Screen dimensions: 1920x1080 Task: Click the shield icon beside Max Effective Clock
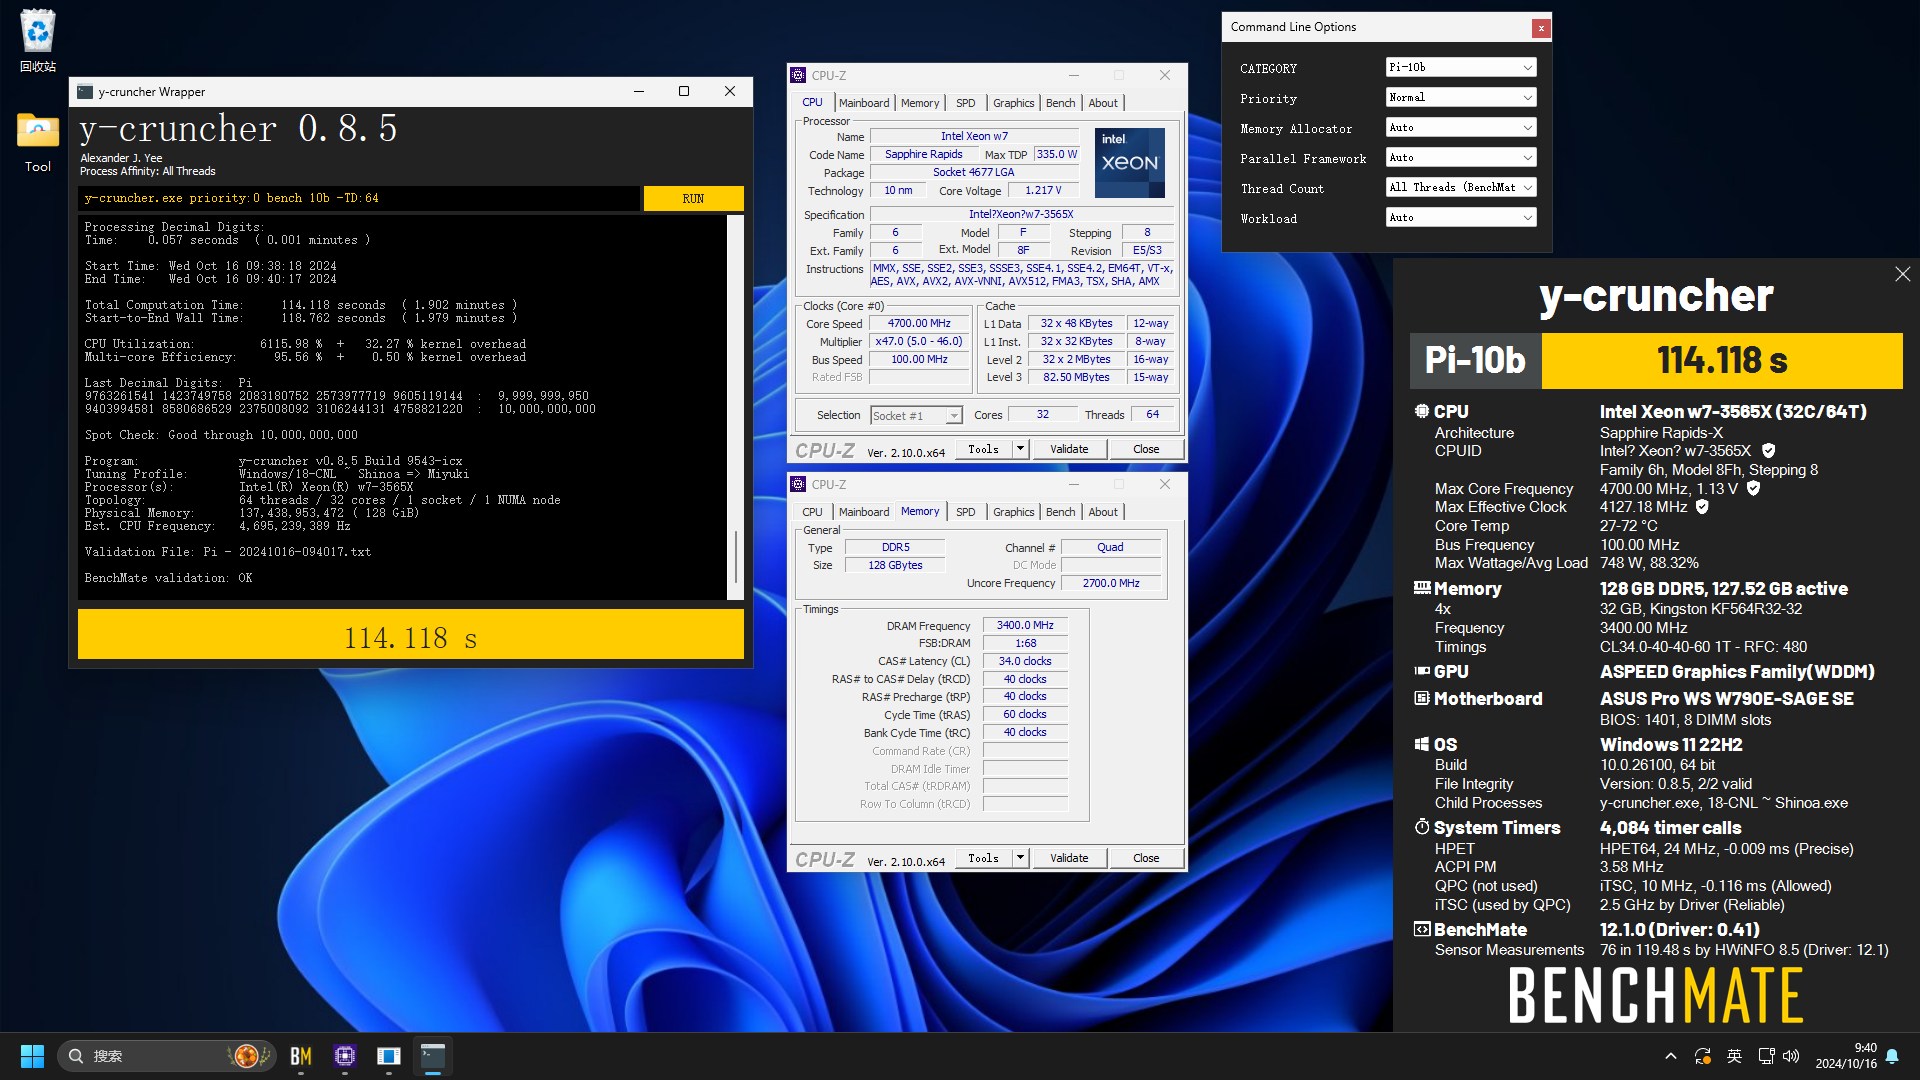1702,507
